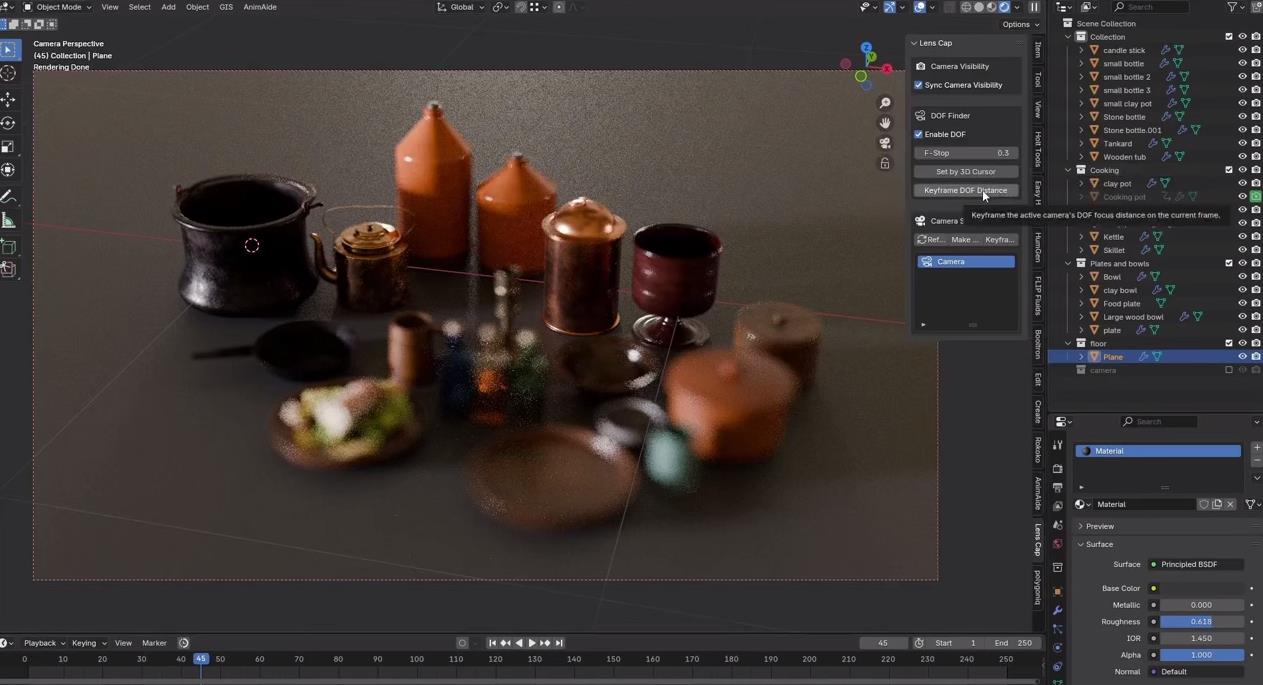
Task: Open the Playback dropdown in timeline
Action: click(x=44, y=643)
